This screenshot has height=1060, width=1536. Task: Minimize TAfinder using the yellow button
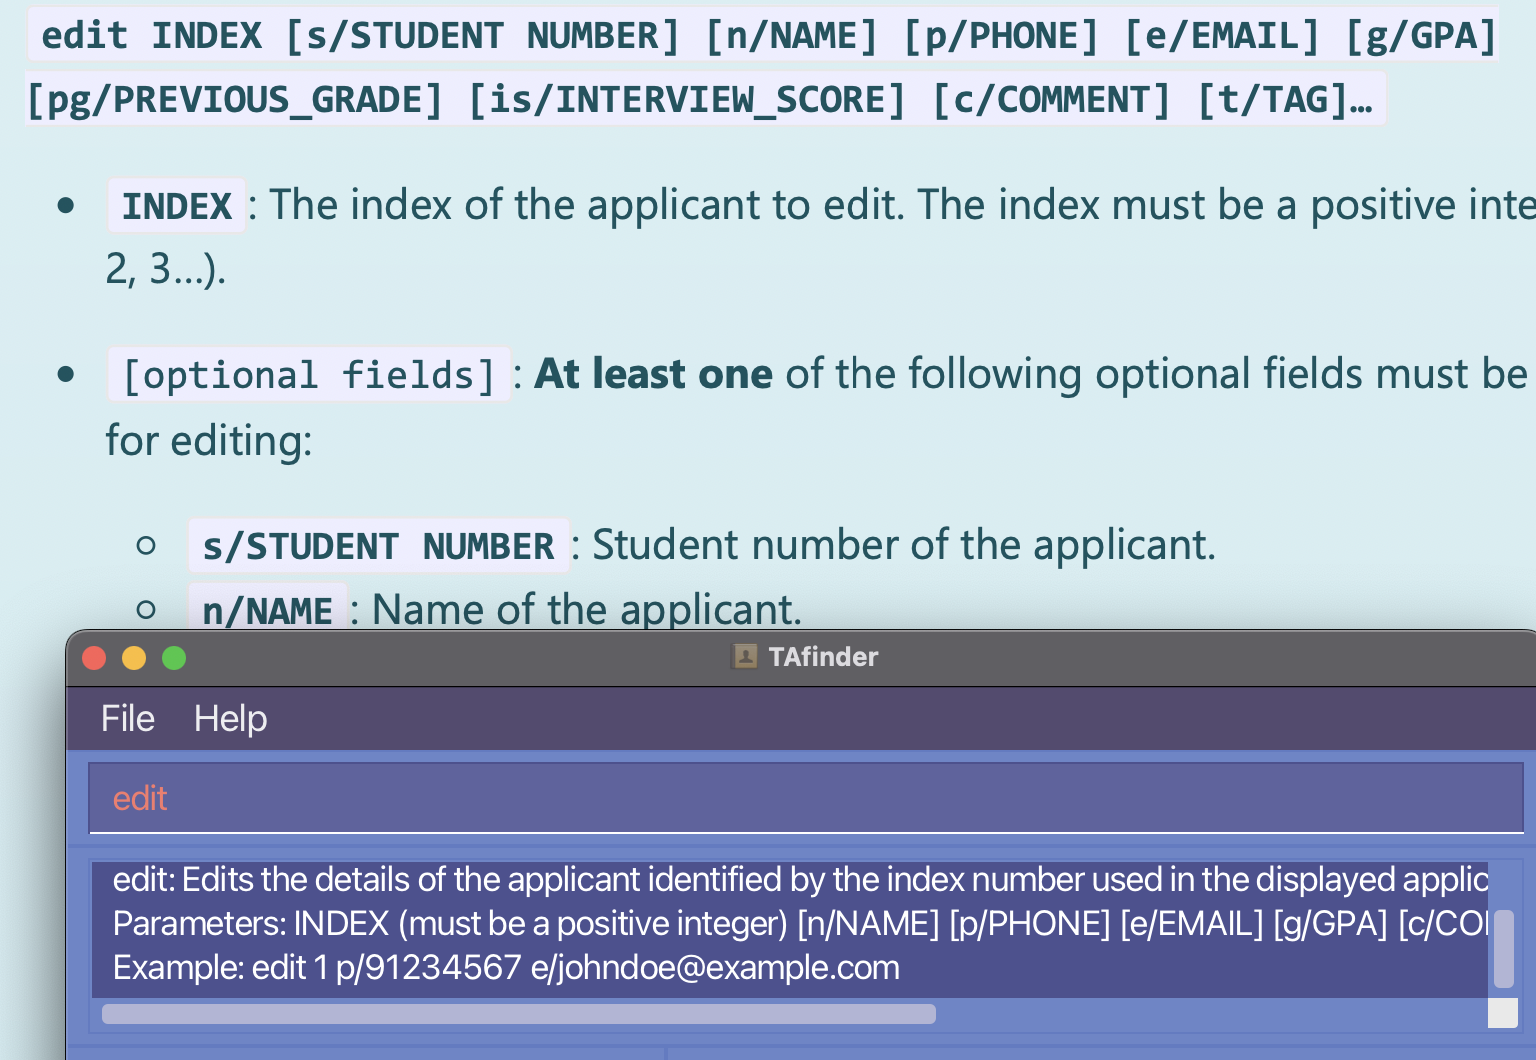[134, 658]
